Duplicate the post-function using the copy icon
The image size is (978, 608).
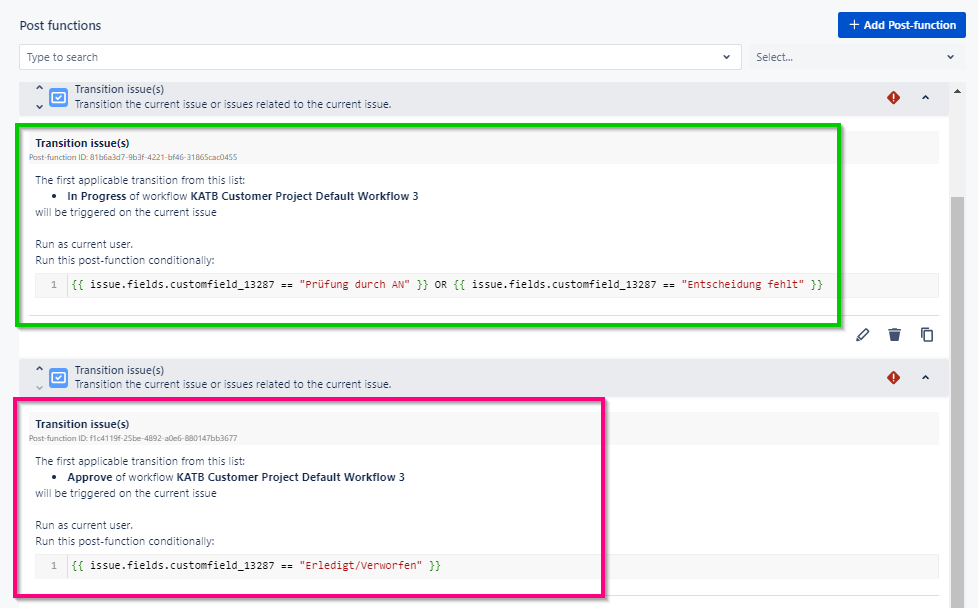coord(927,335)
